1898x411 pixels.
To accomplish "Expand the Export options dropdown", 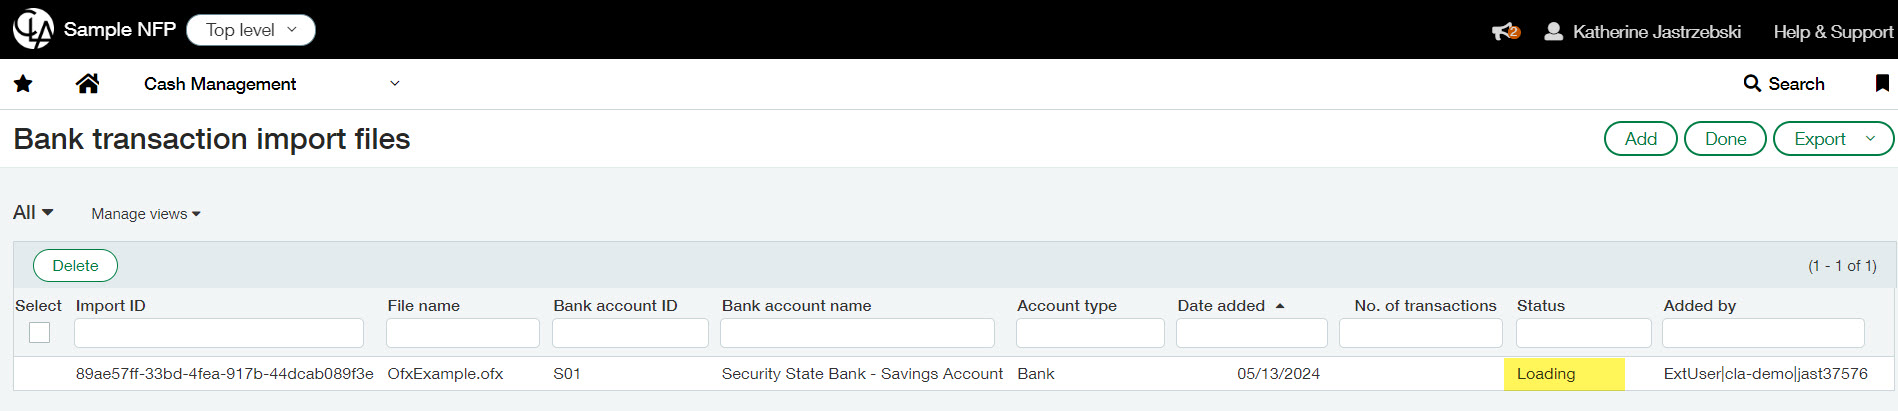I will [1870, 139].
